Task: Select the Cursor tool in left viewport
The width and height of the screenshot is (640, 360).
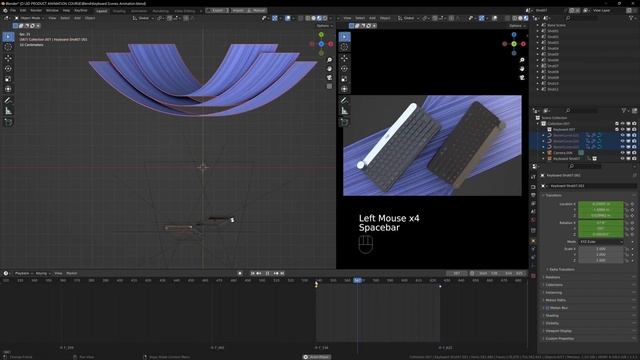Action: 8,47
